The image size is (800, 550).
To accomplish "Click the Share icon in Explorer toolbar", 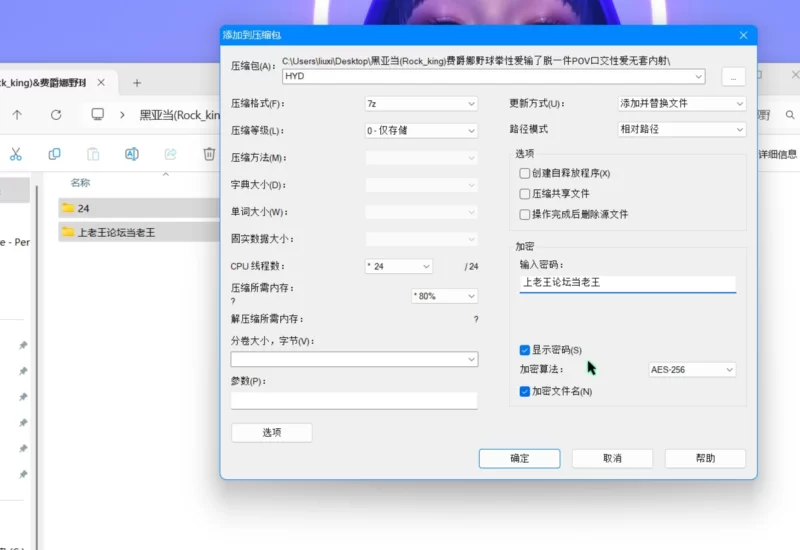I will point(170,154).
